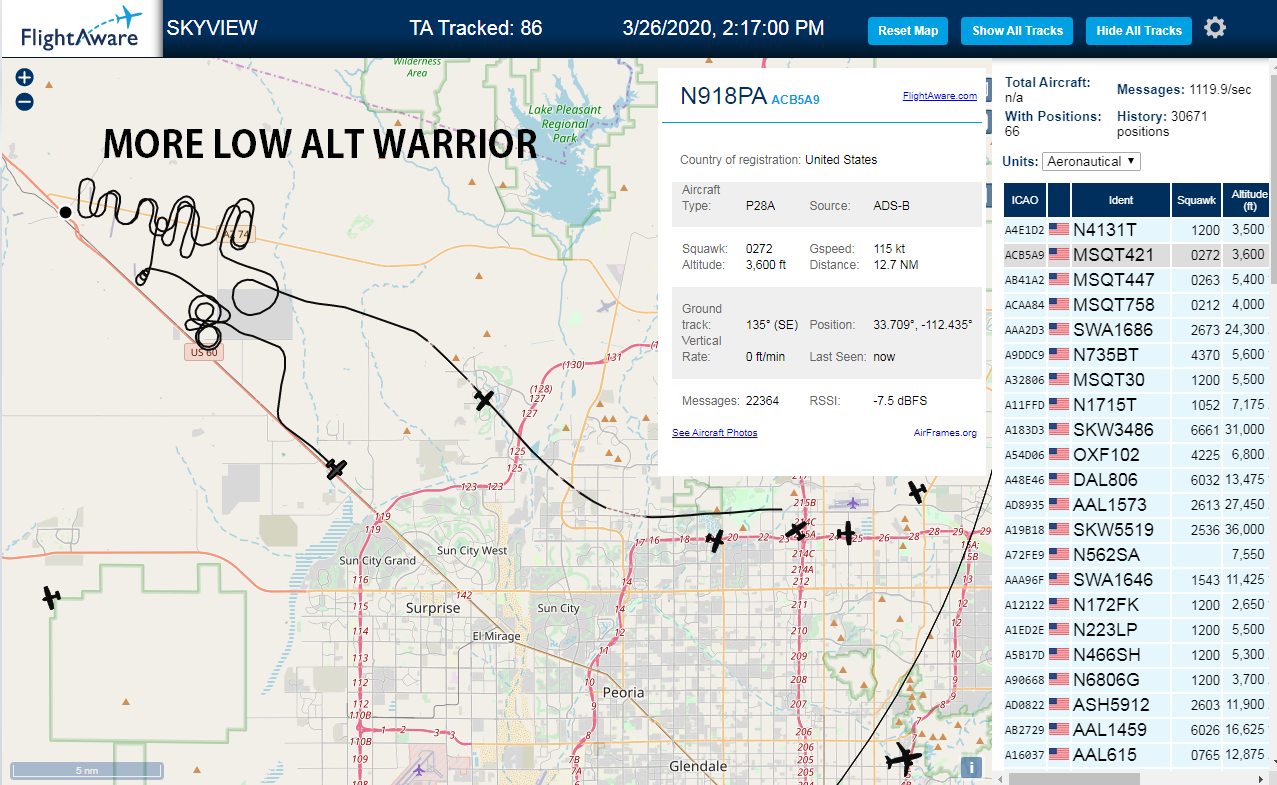
Task: Click the Reset Map button
Action: [x=908, y=31]
